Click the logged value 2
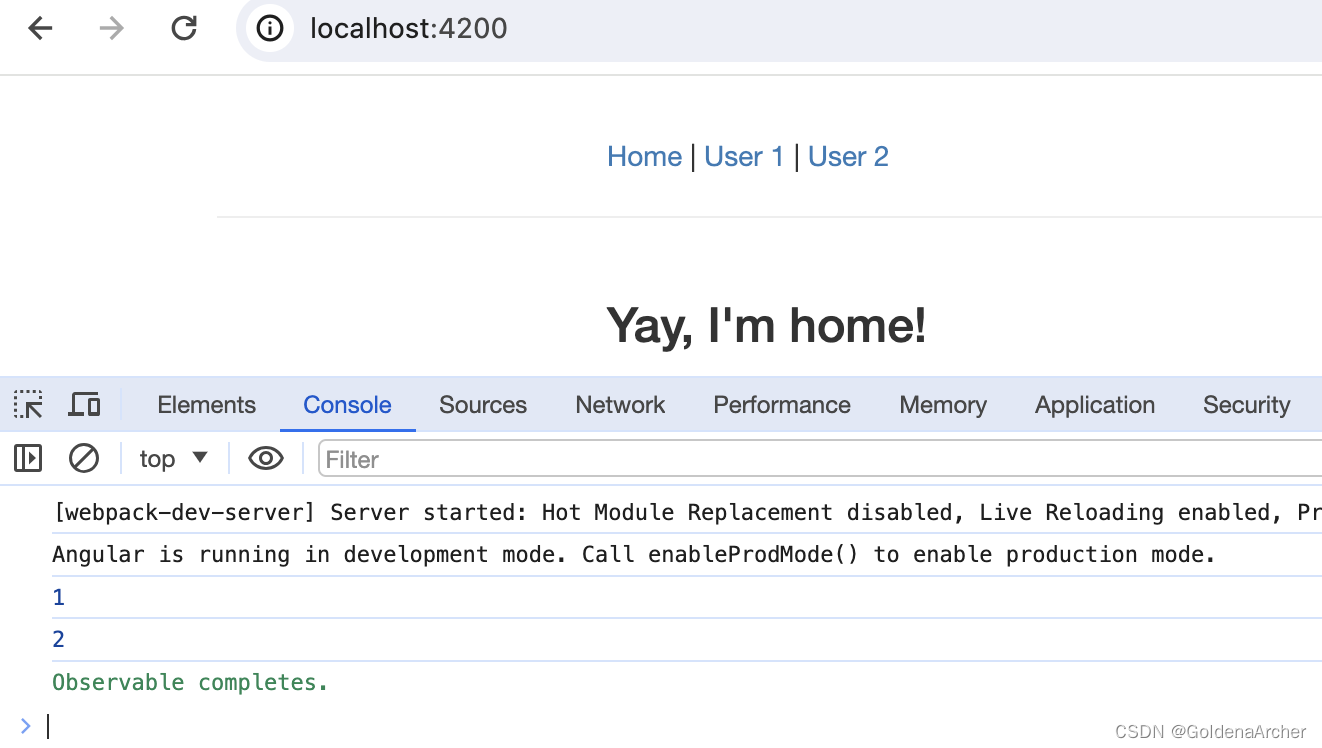This screenshot has height=748, width=1322. (x=58, y=639)
